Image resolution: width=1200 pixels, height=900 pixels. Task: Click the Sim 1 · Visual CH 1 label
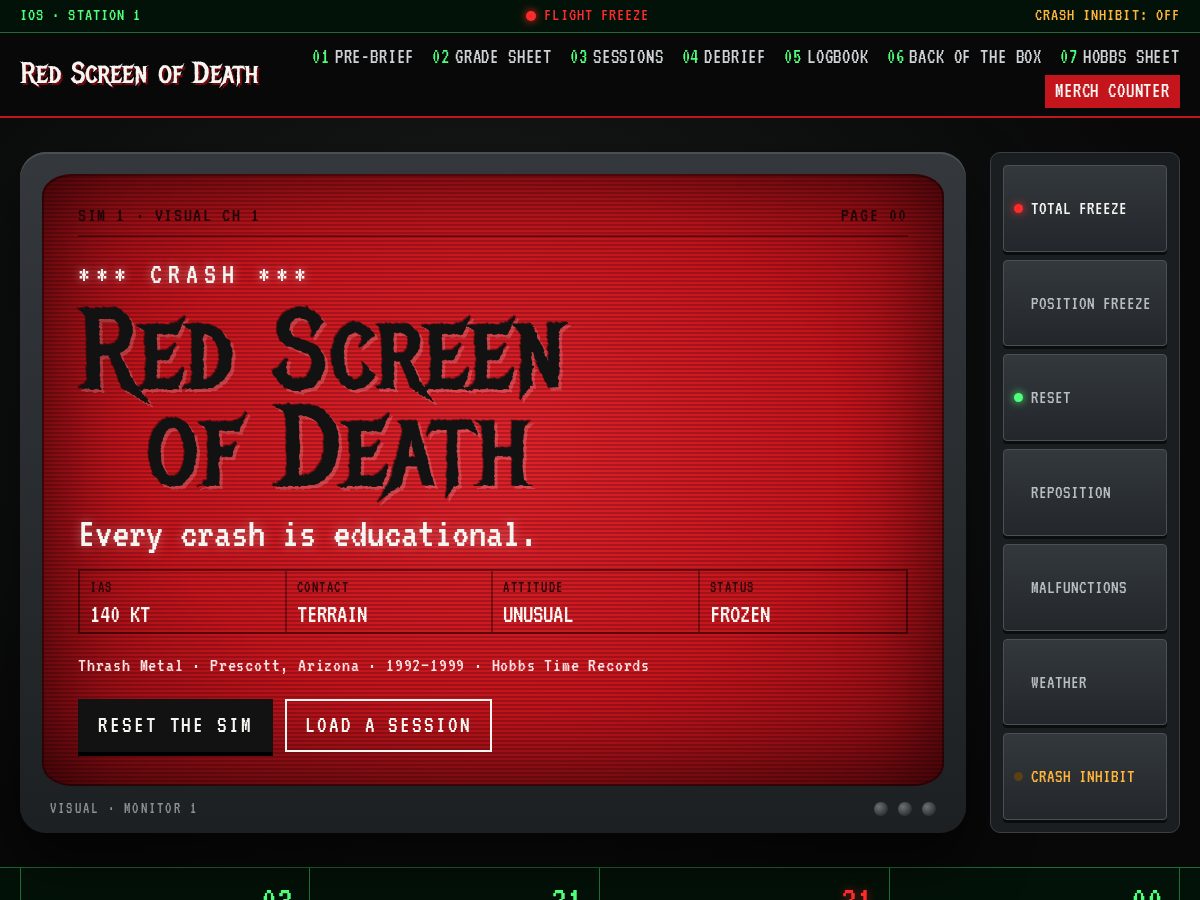[x=168, y=216]
